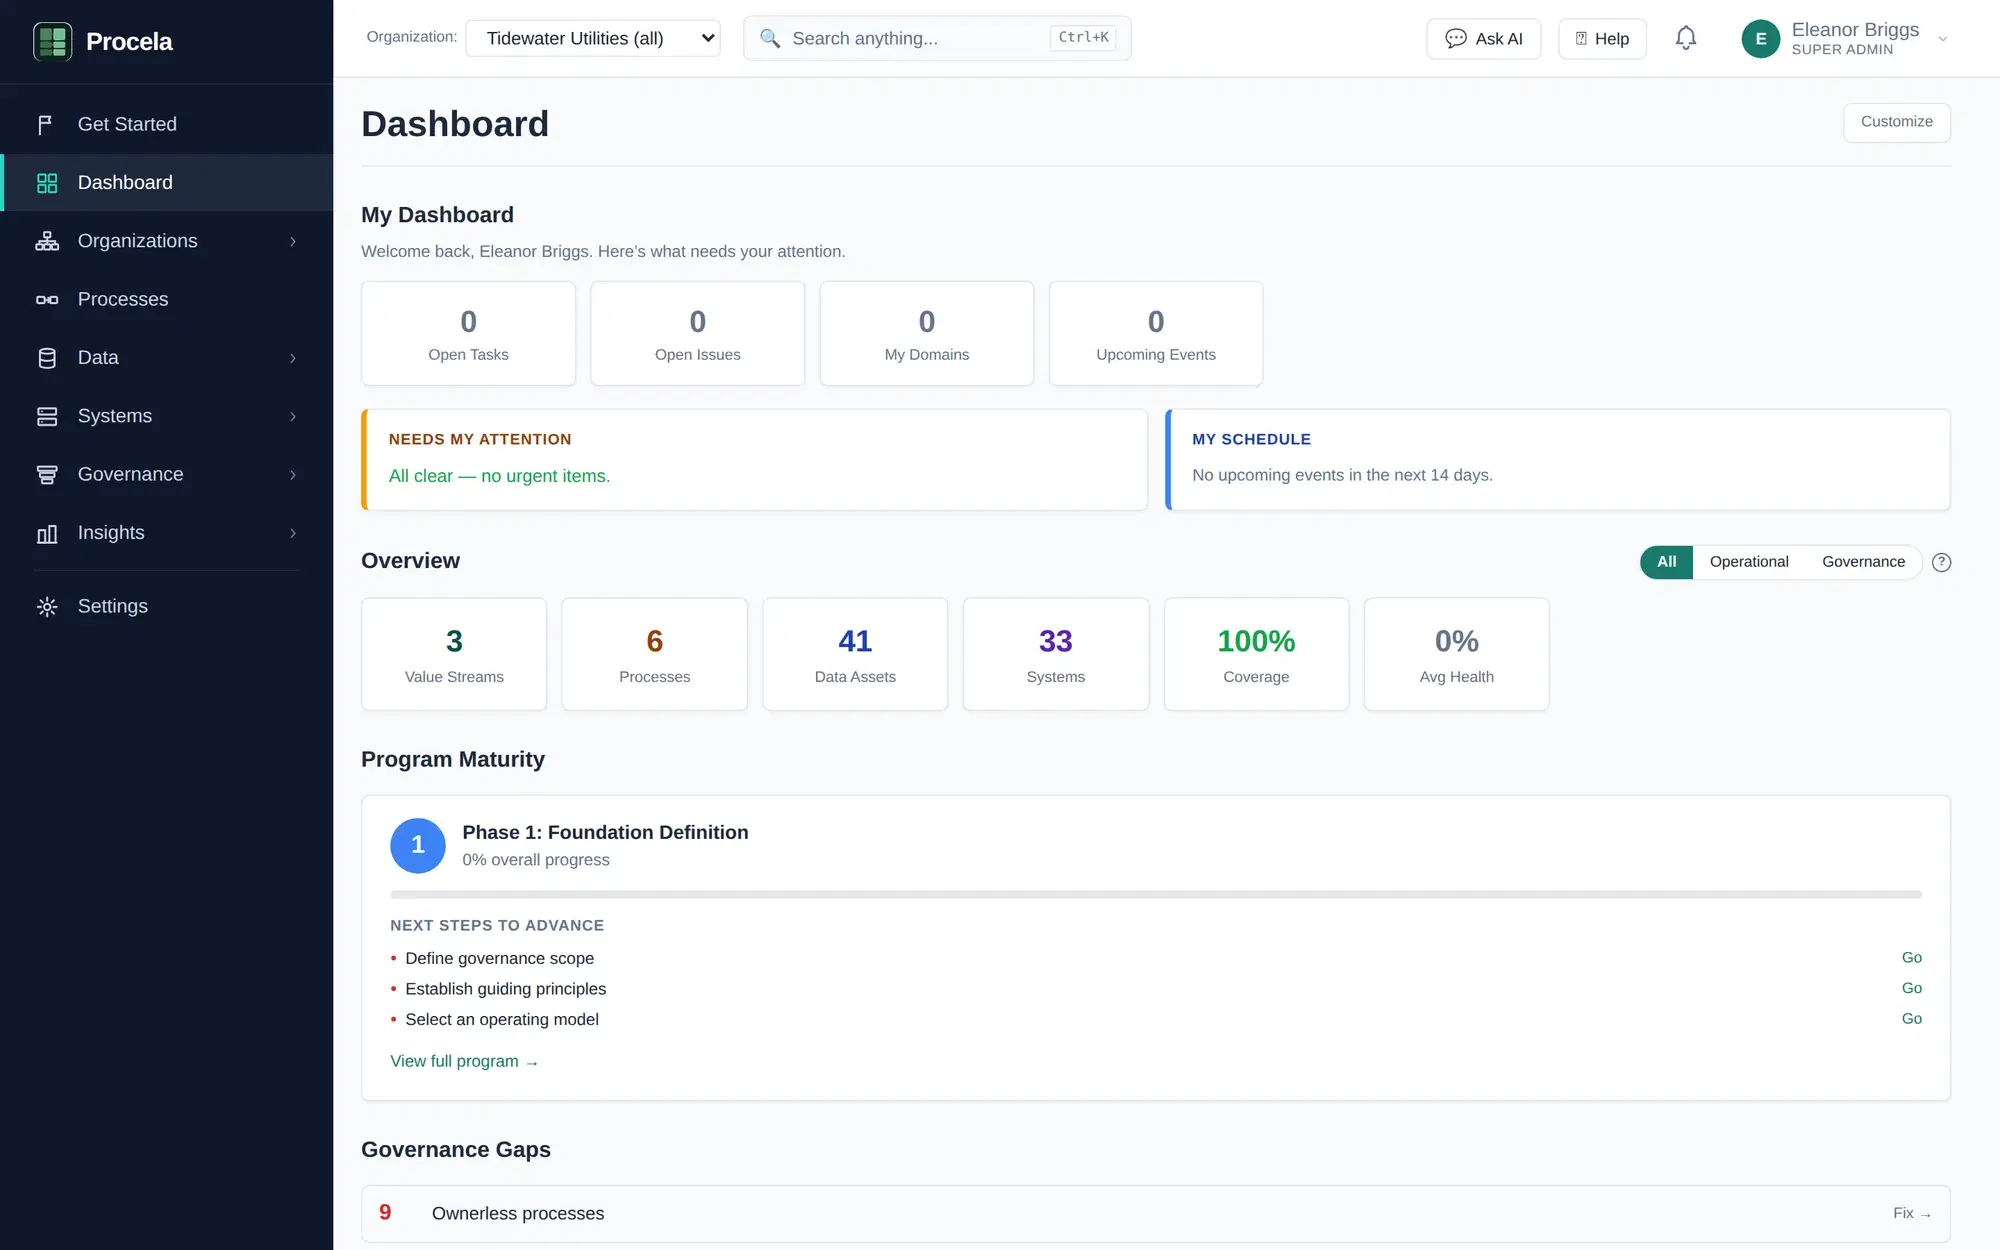Click the search magnifier icon

tap(769, 38)
